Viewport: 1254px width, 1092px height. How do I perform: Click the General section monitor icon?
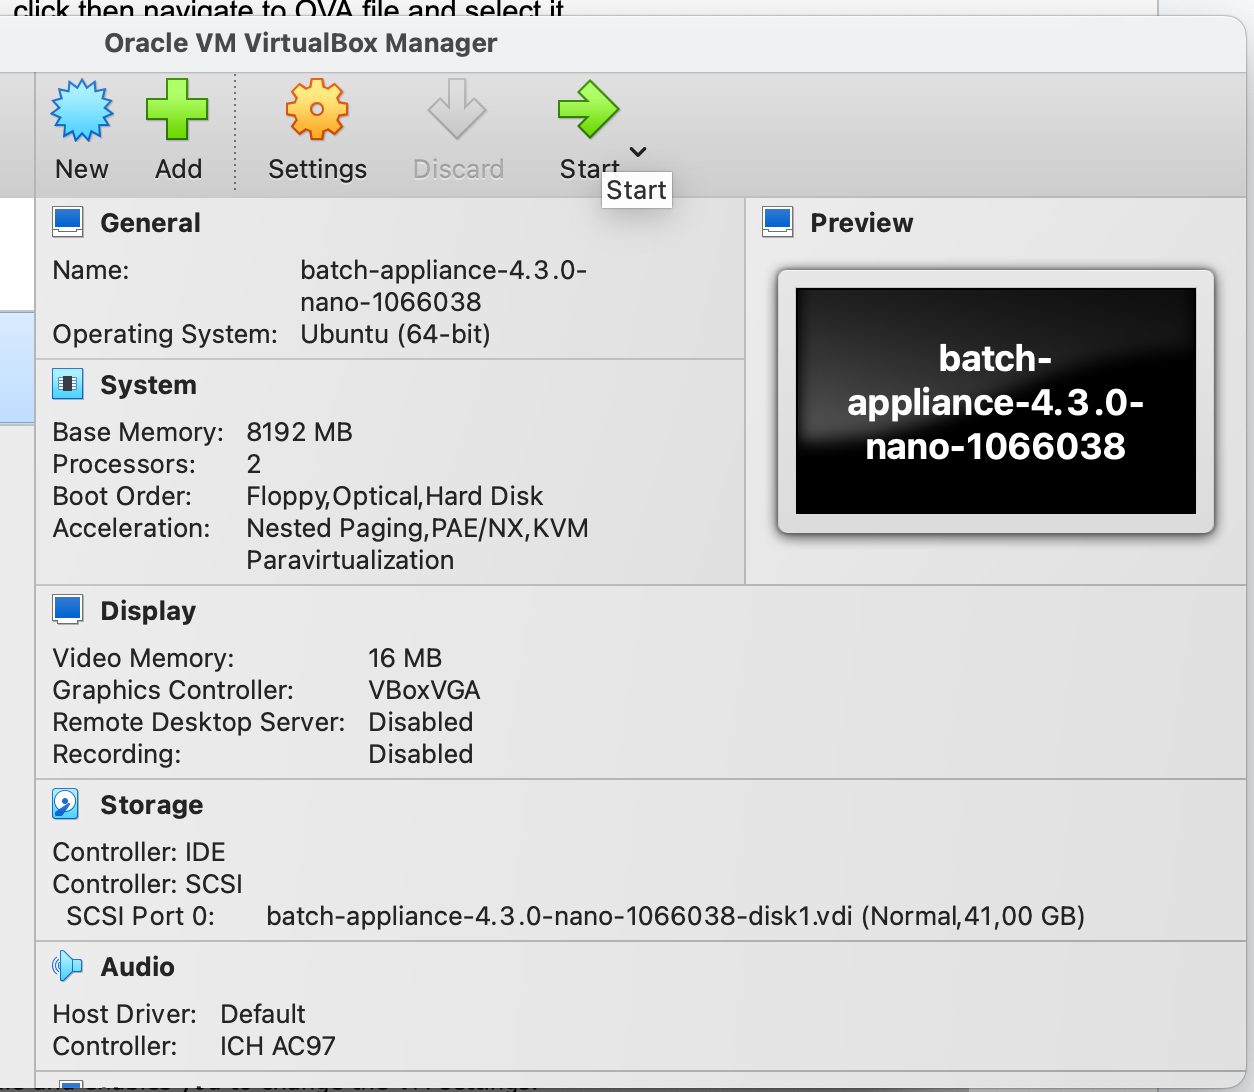click(x=68, y=222)
